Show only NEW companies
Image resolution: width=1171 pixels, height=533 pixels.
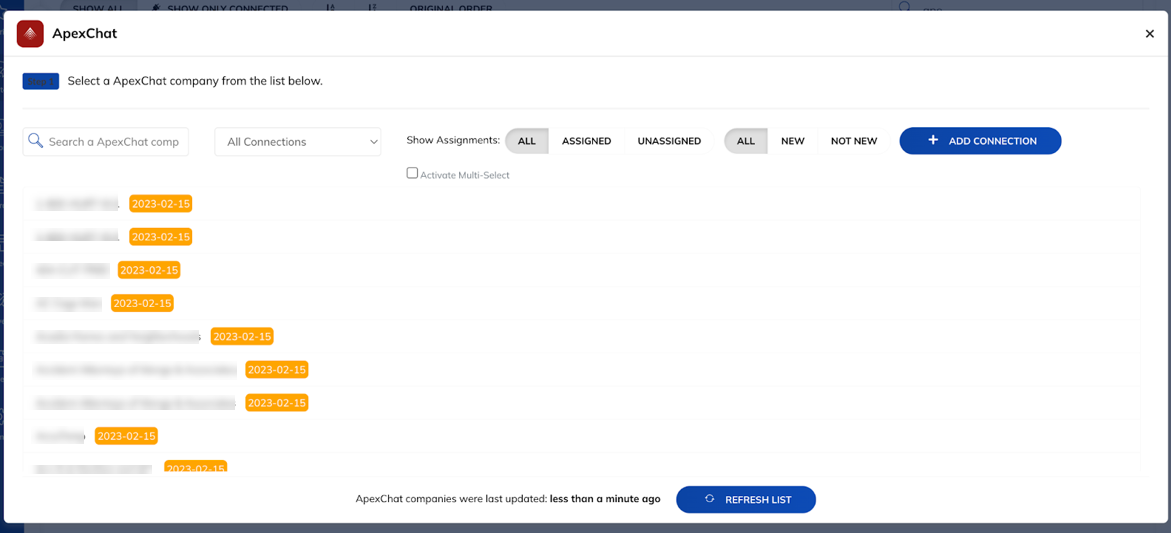[x=792, y=141]
